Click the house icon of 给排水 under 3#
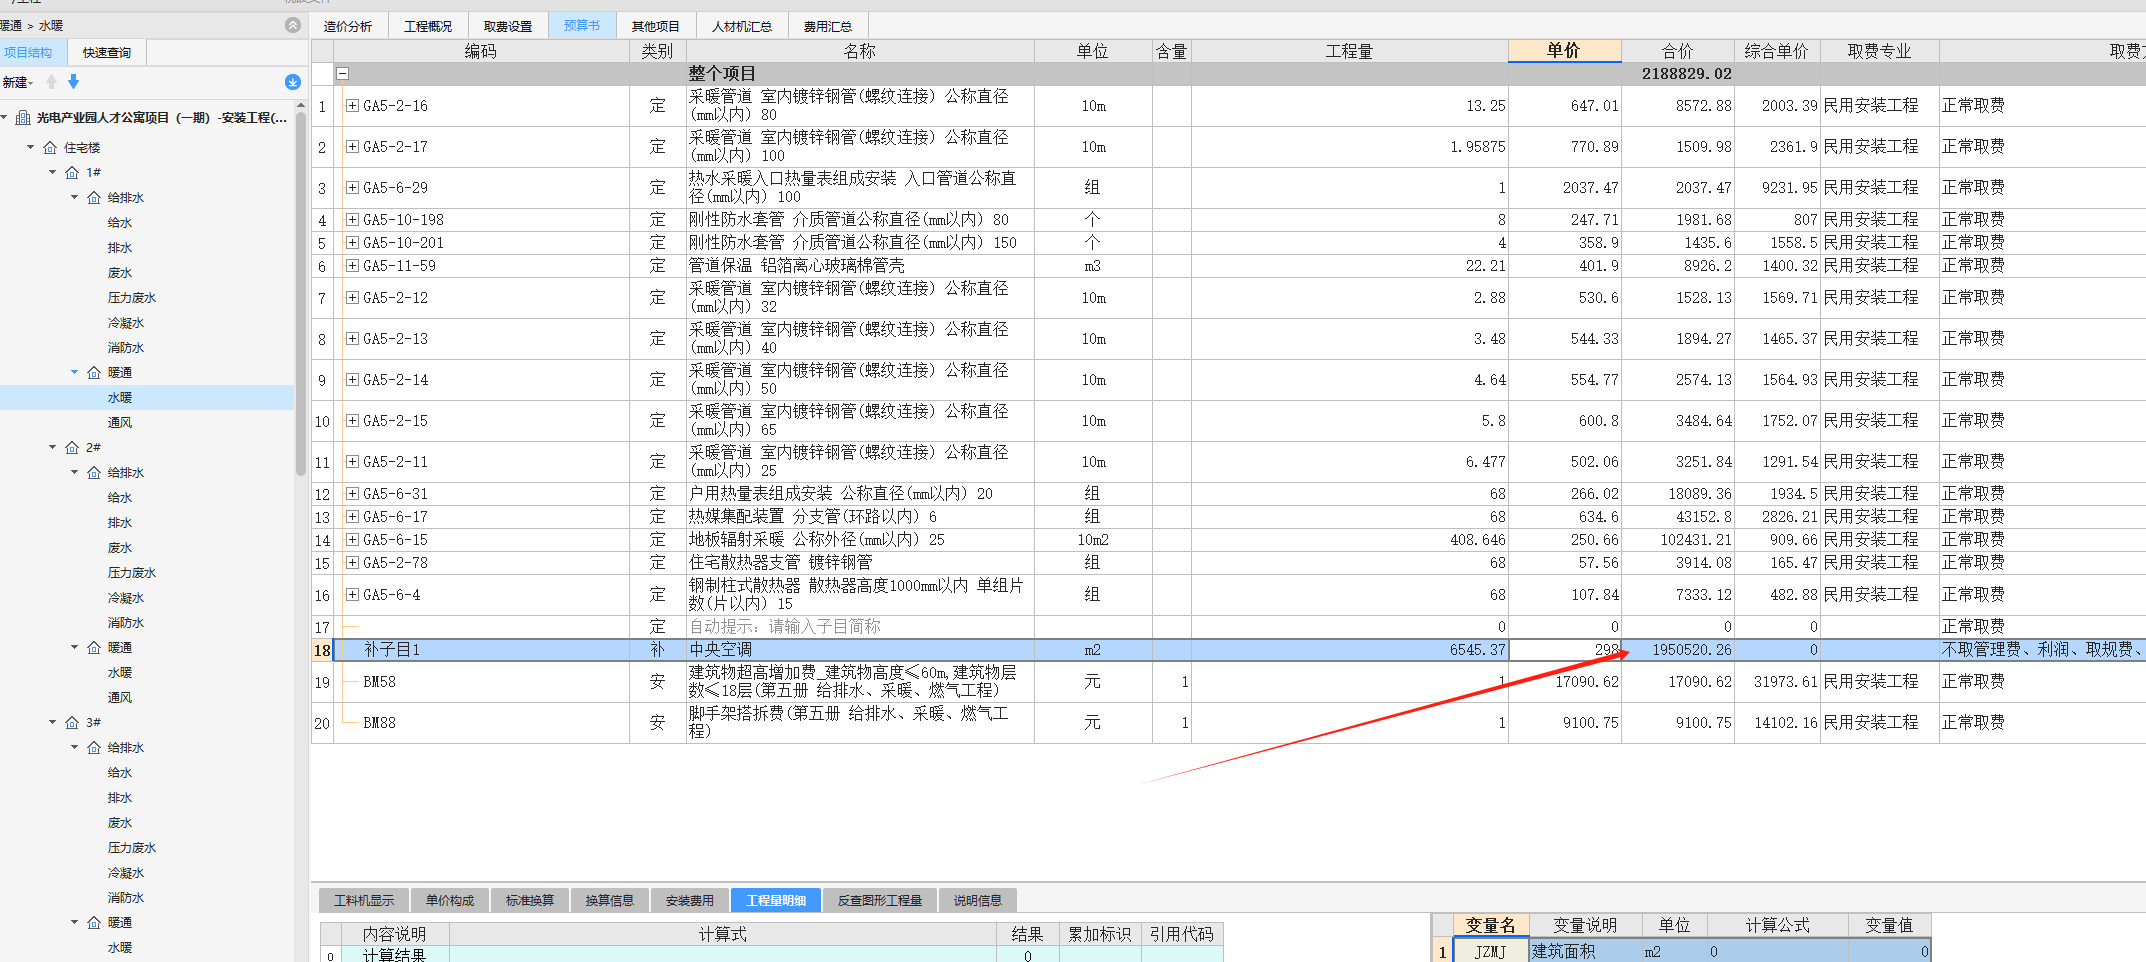The width and height of the screenshot is (2146, 962). (x=94, y=748)
